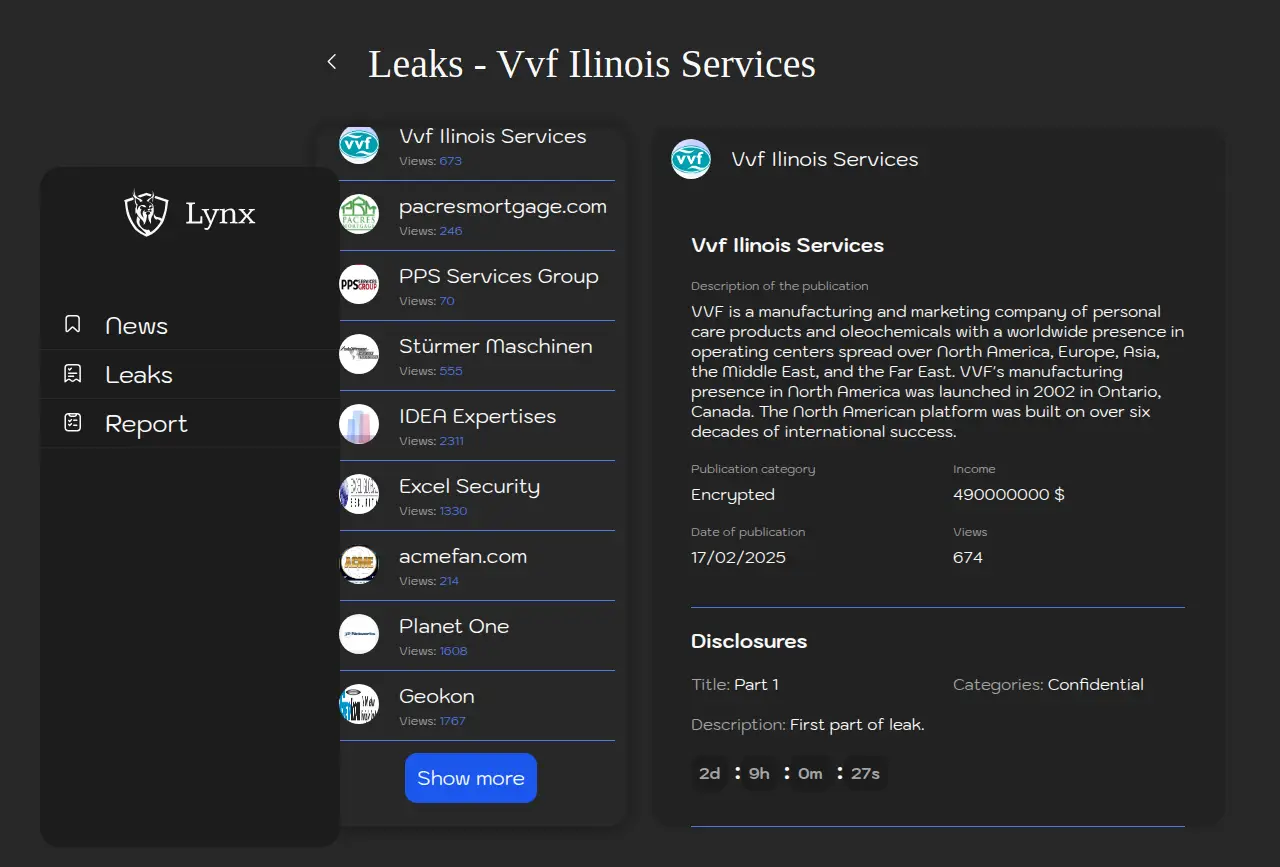The width and height of the screenshot is (1280, 867).
Task: Click the Report checklist icon
Action: tap(72, 423)
